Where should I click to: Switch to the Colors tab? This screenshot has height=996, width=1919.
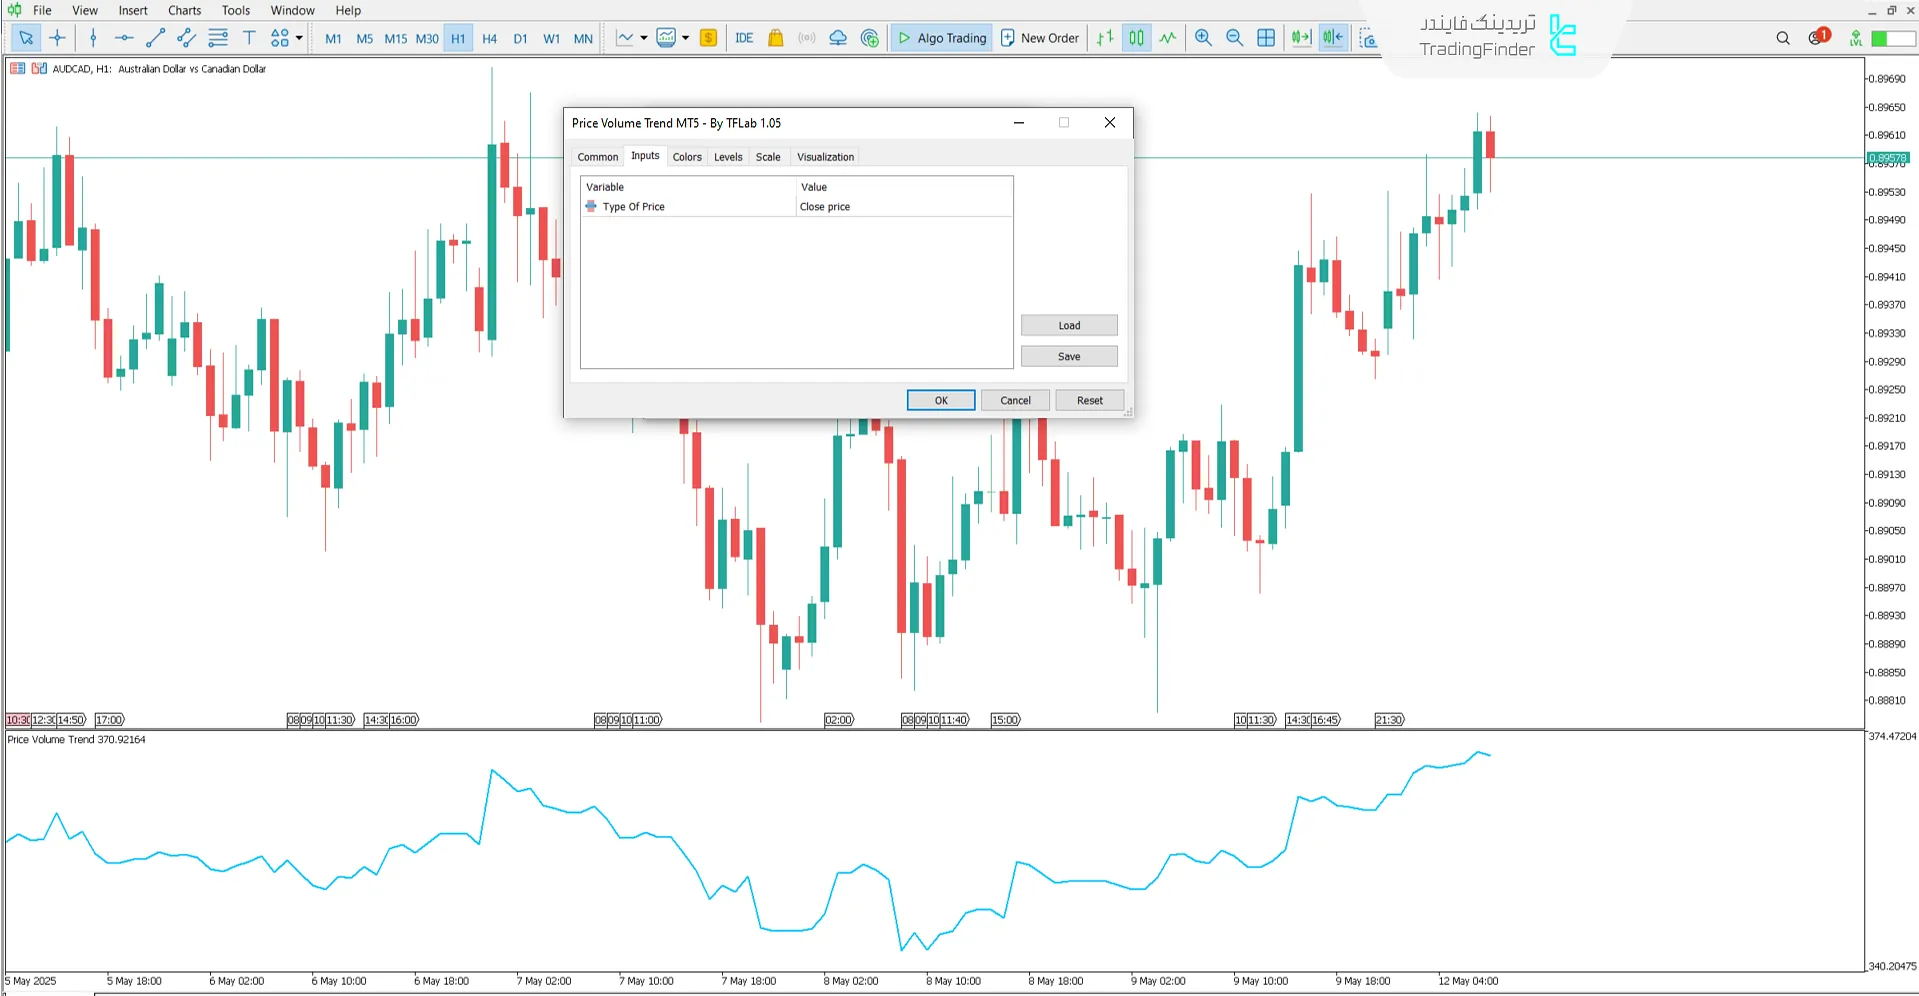pos(687,156)
